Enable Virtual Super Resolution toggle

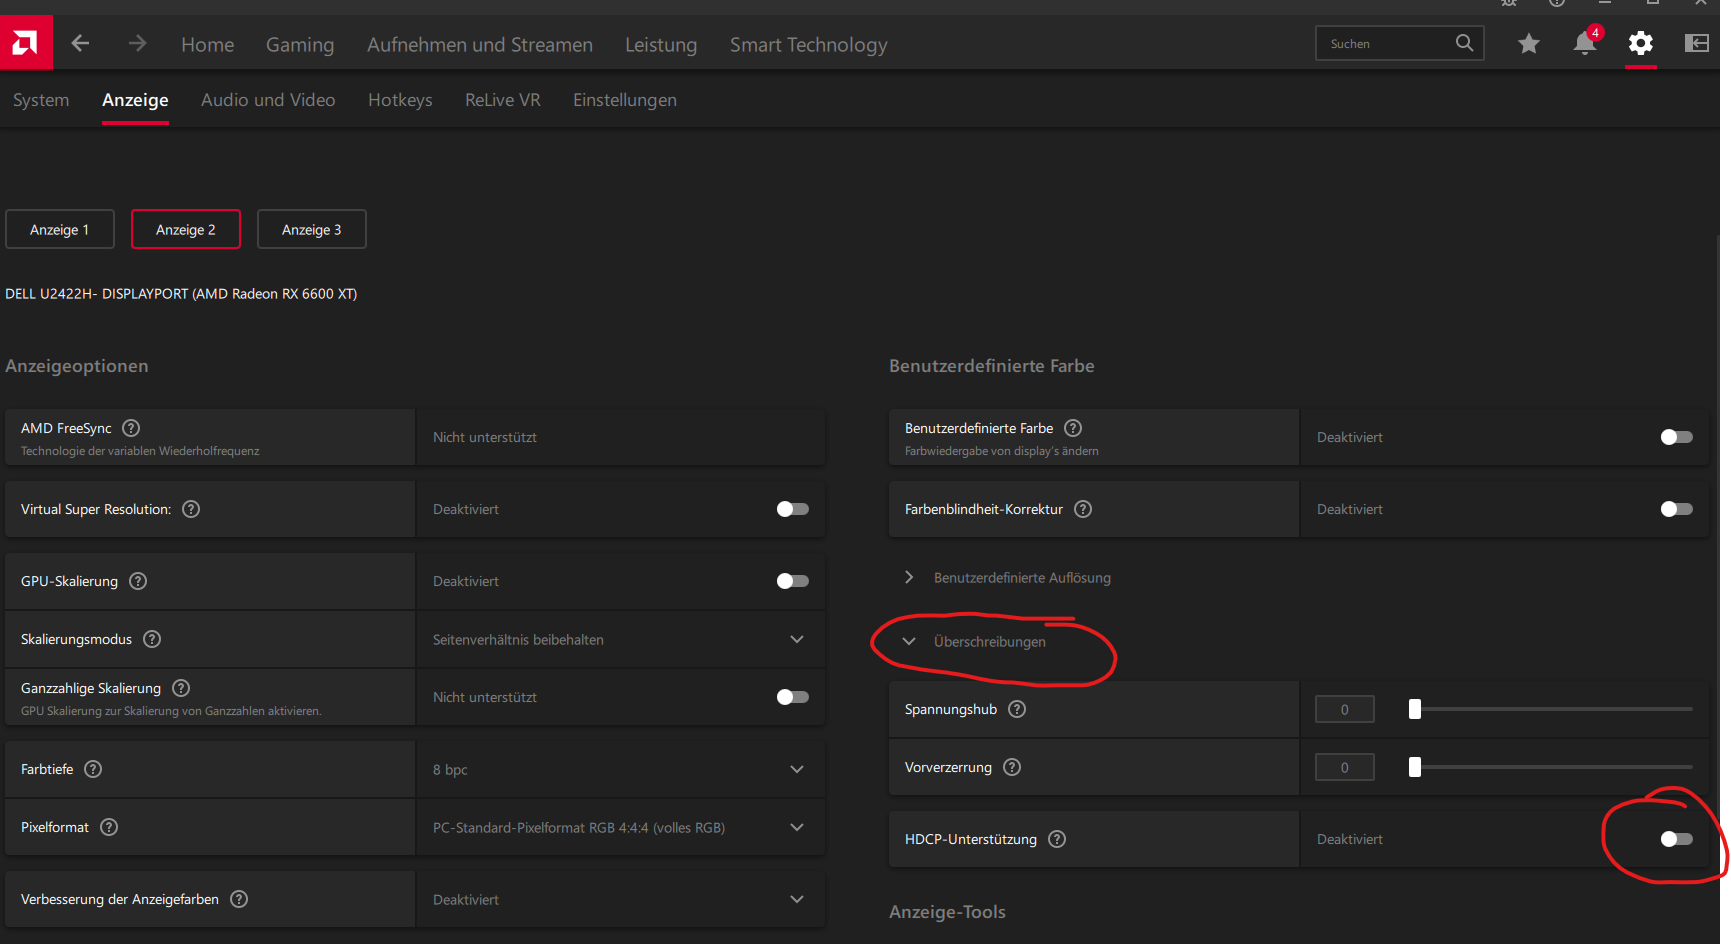tap(792, 509)
